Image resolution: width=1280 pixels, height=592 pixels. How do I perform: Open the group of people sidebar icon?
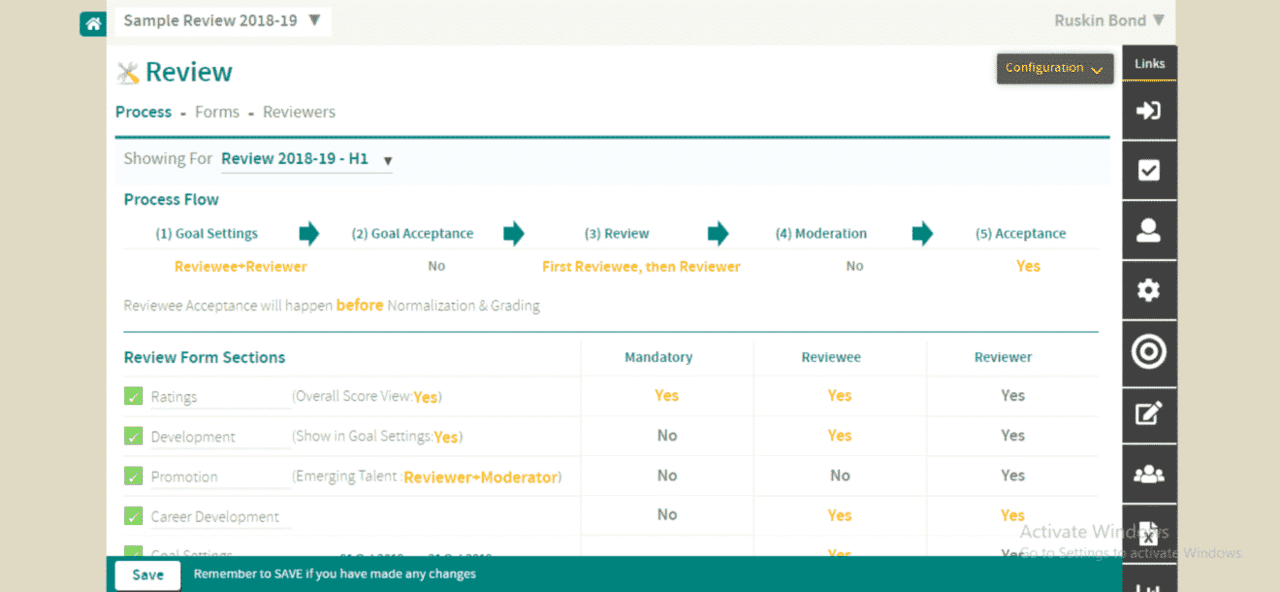[1149, 474]
